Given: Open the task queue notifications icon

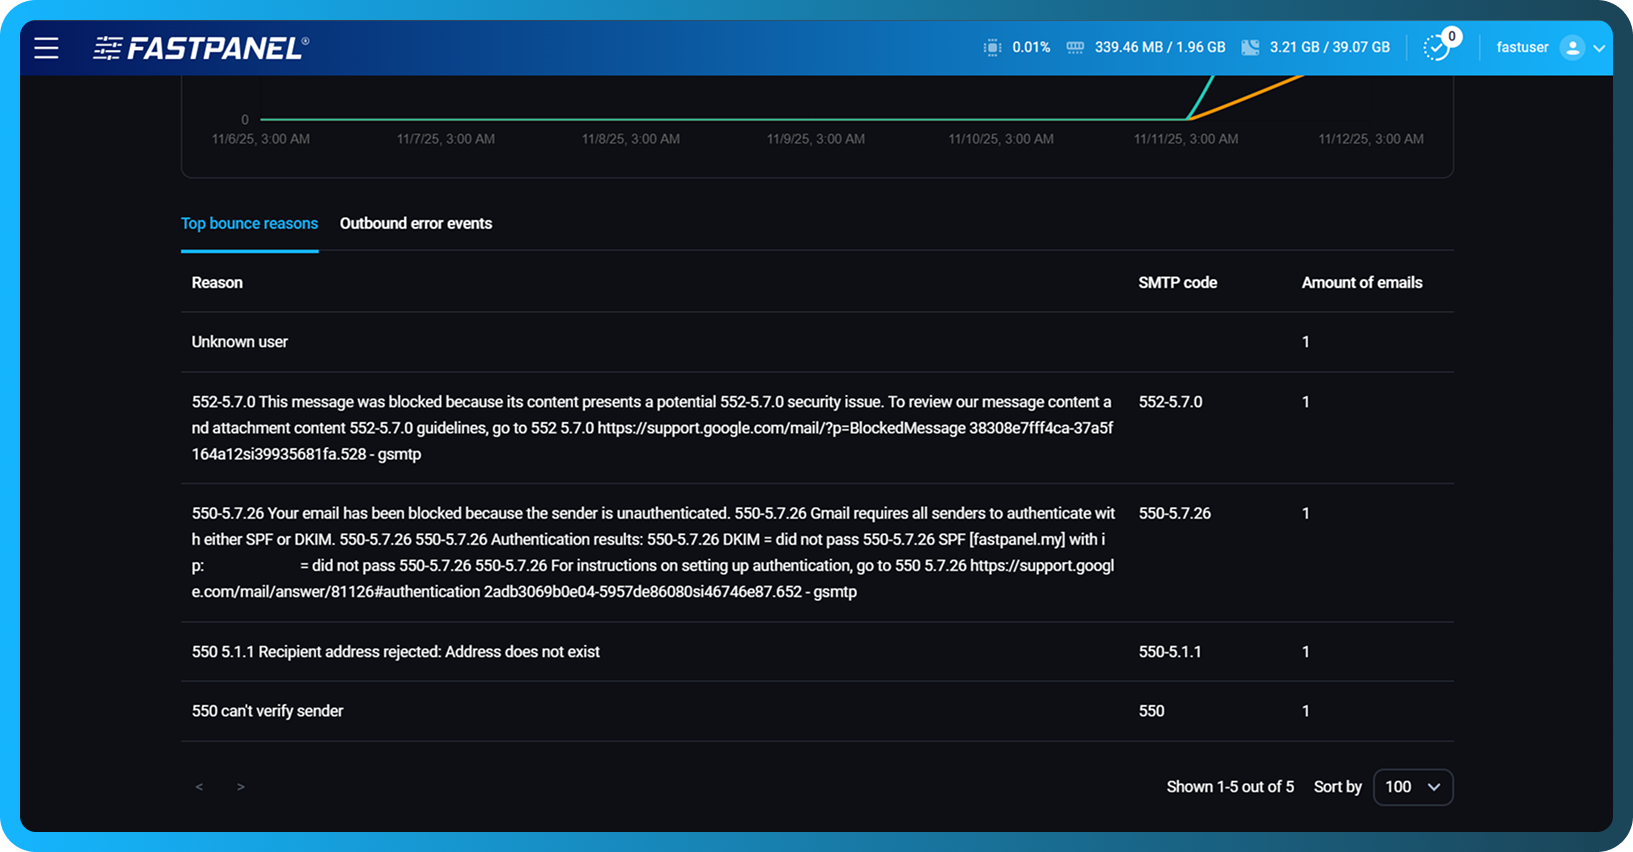Looking at the screenshot, I should coord(1437,47).
